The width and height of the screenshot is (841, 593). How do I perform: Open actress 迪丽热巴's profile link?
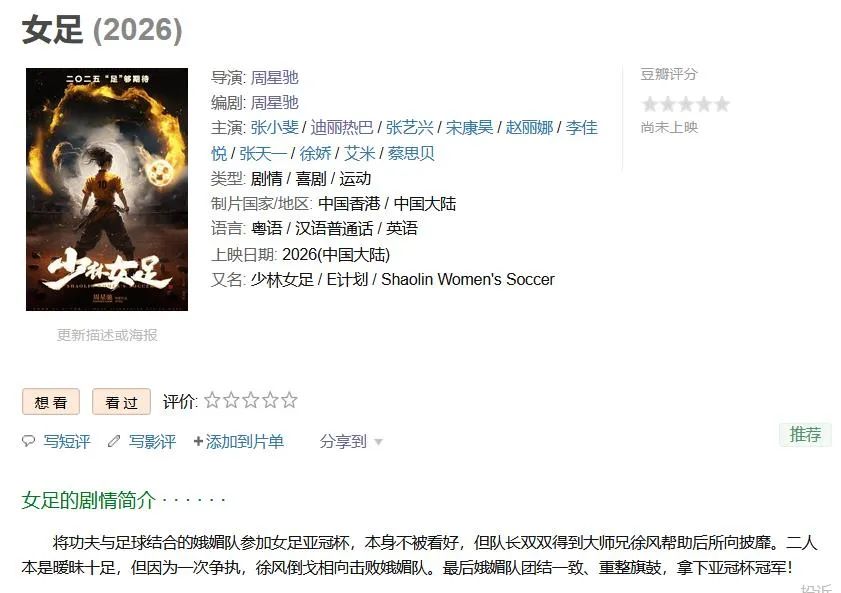point(342,128)
